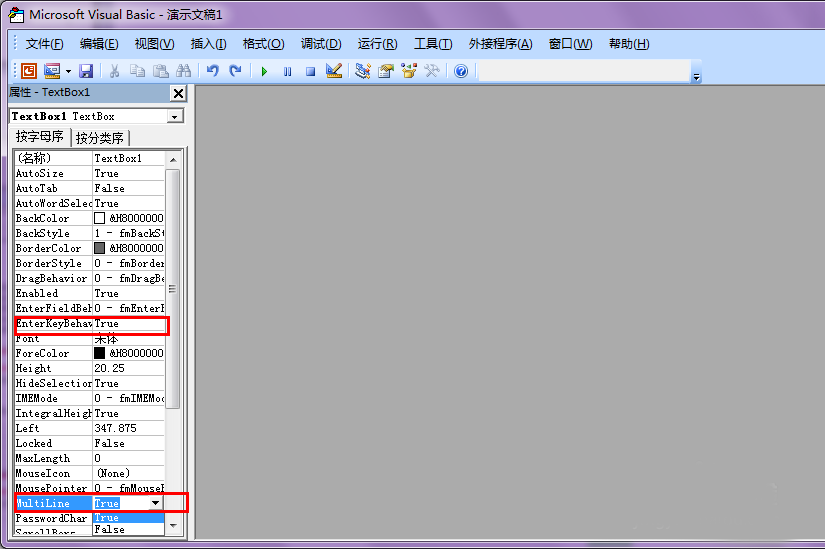The height and width of the screenshot is (549, 825).
Task: Open the 插入(I) menu
Action: (208, 44)
